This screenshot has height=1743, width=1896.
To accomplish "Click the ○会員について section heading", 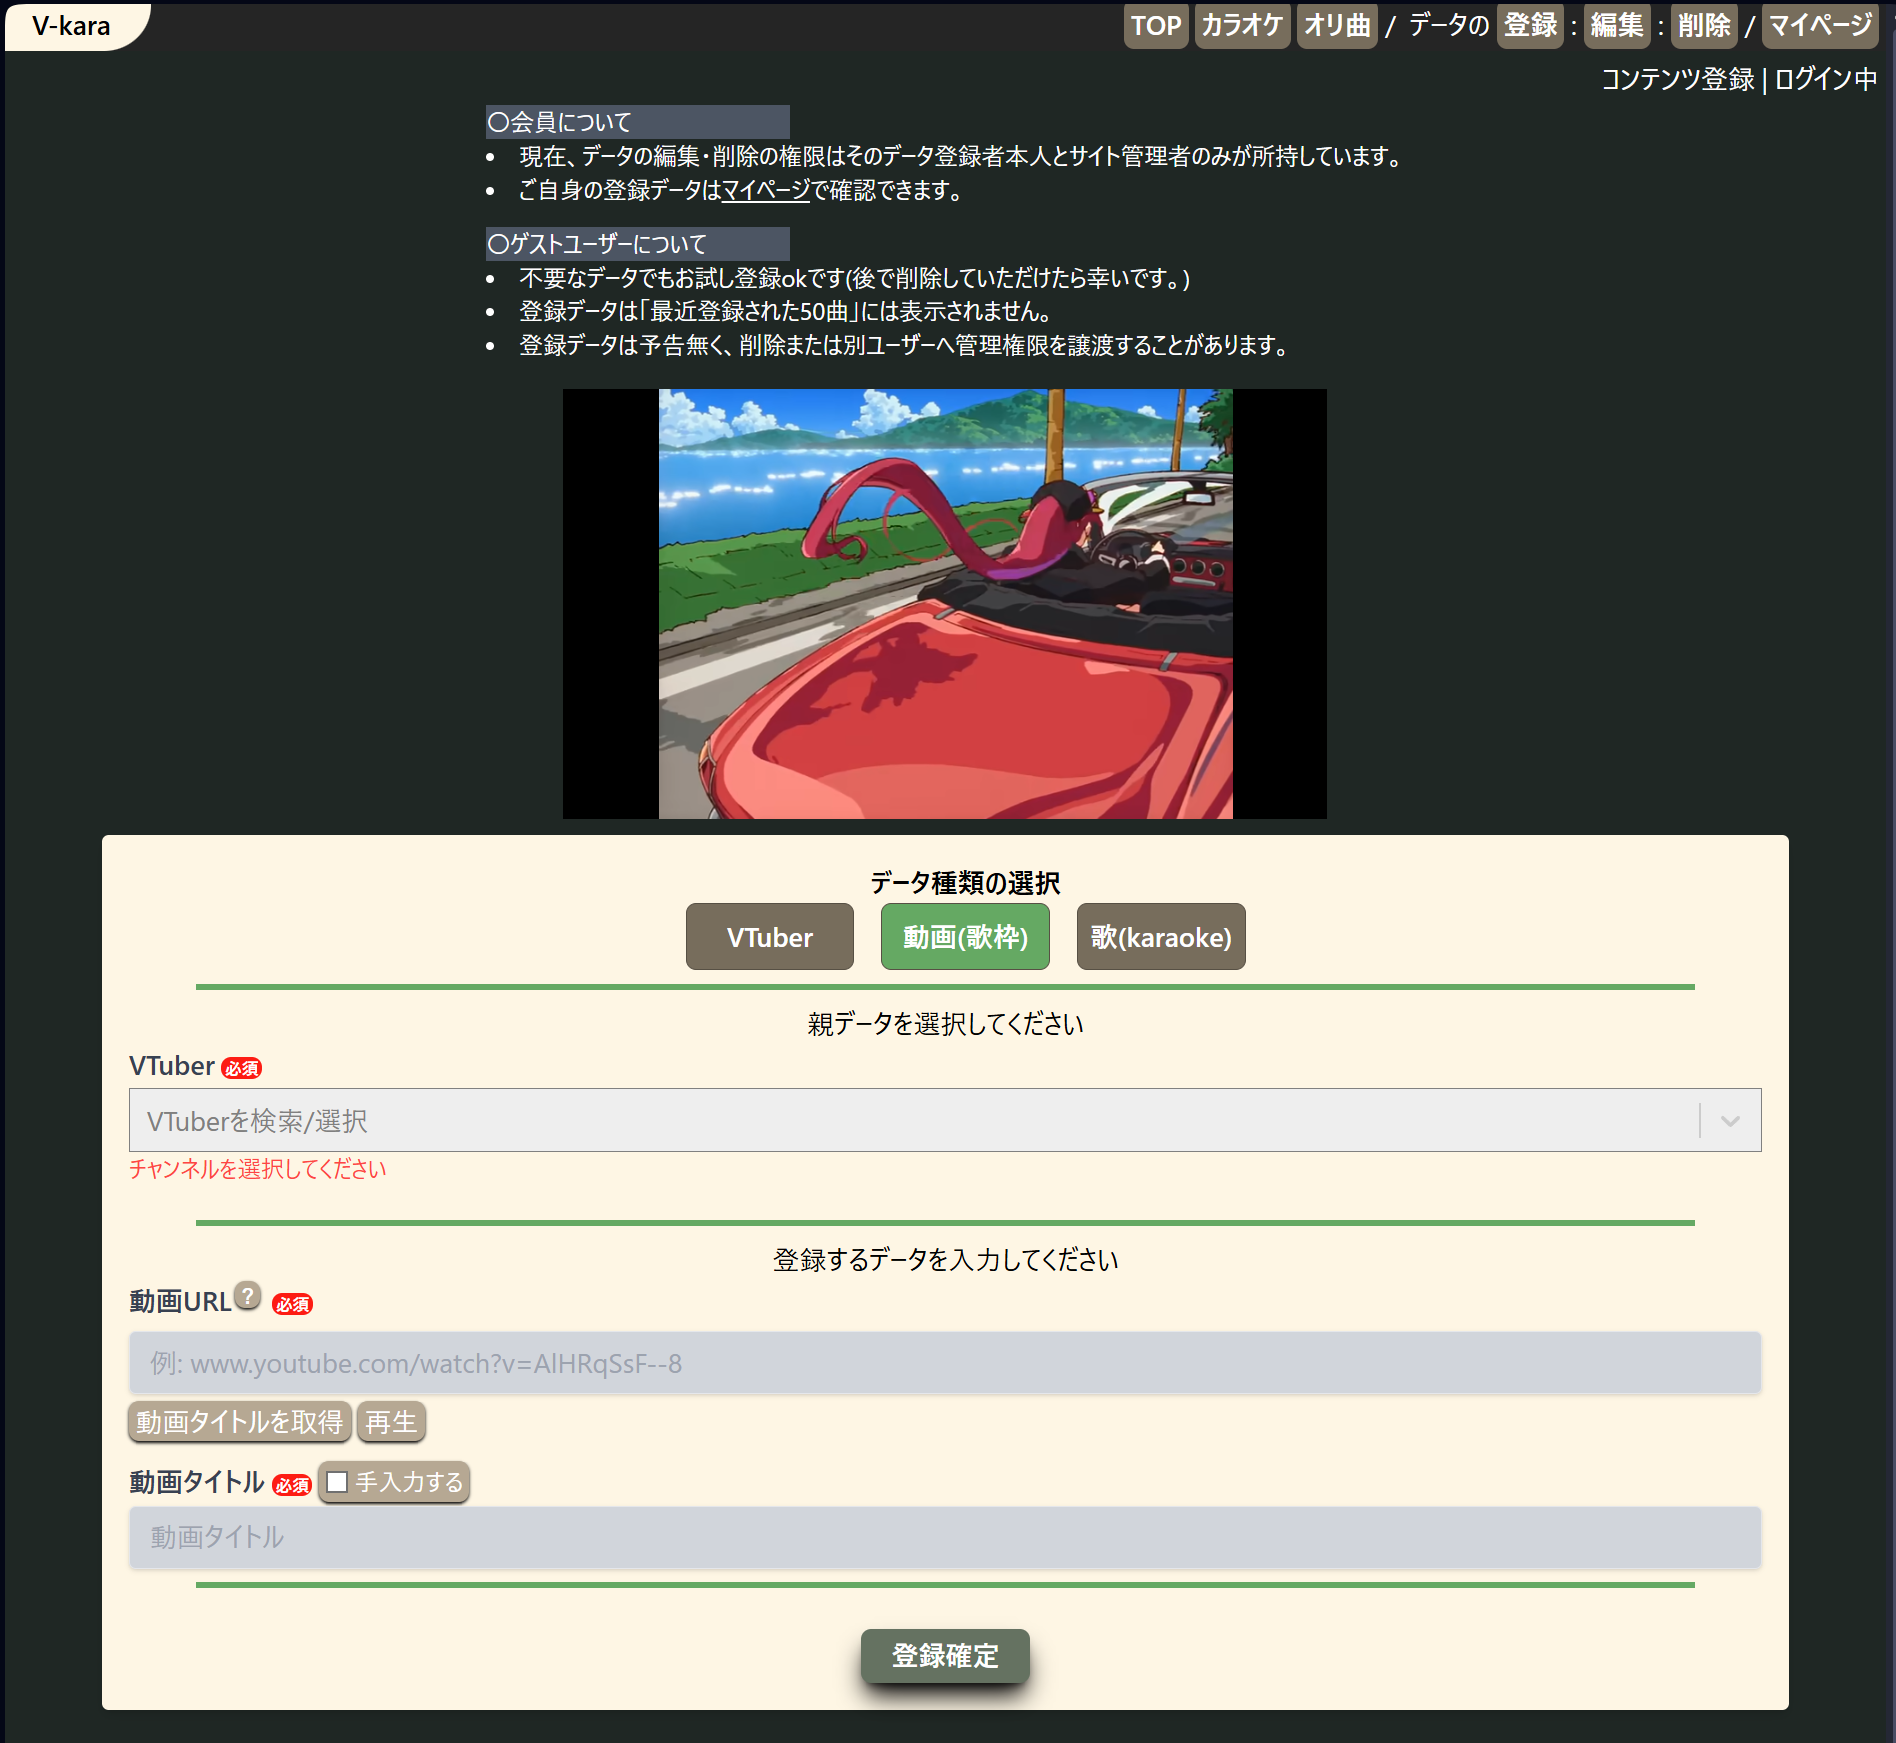I will coord(637,122).
